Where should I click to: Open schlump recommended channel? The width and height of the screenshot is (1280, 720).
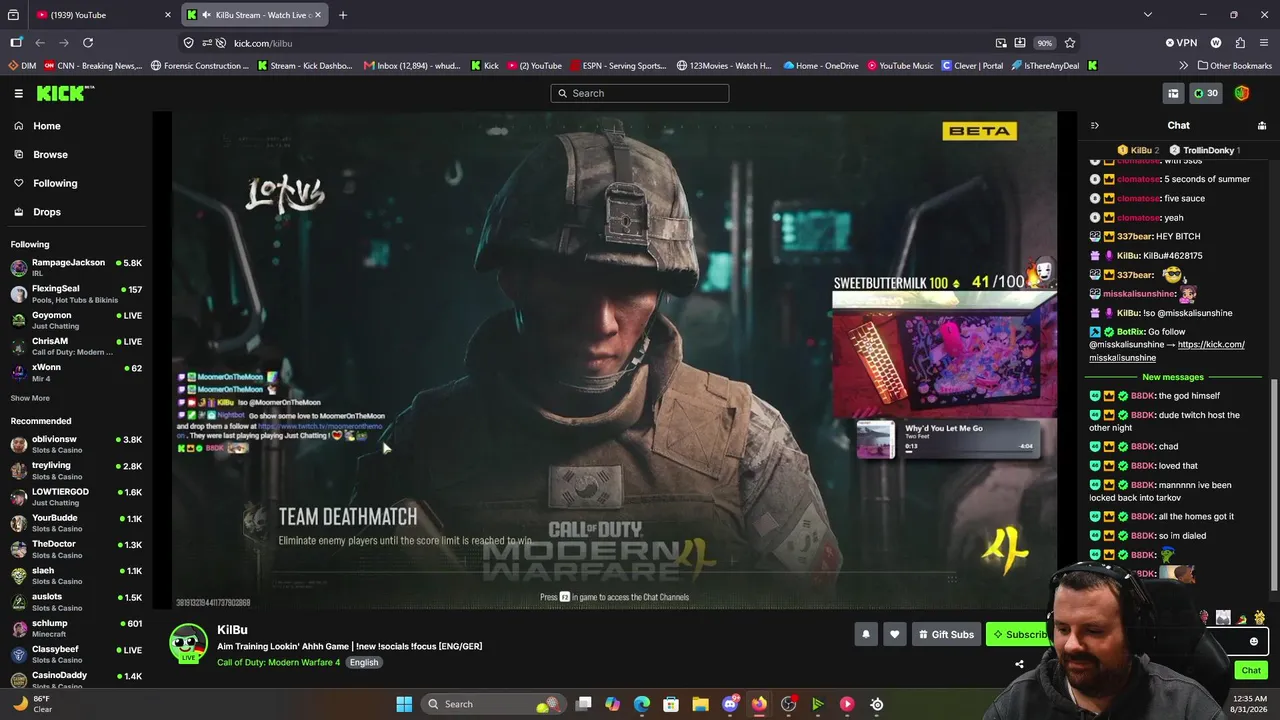pos(76,628)
